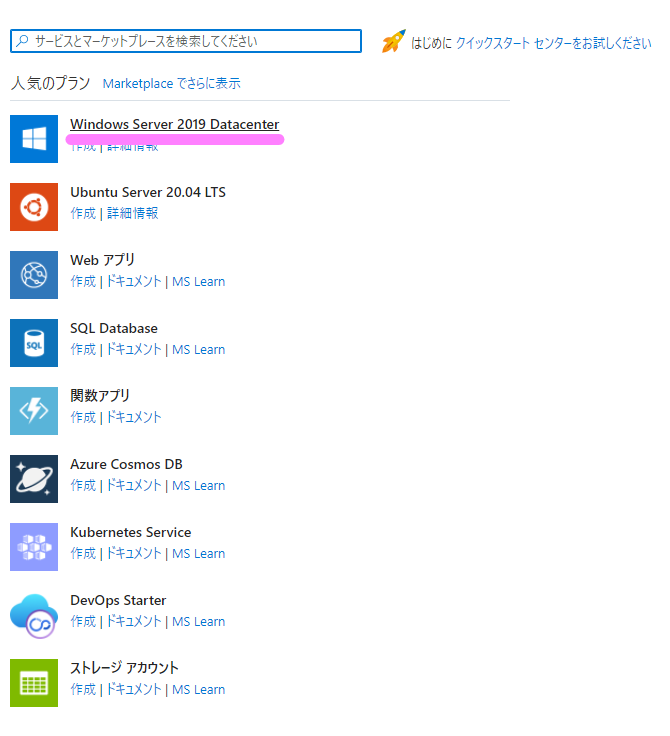670x736 pixels.
Task: Open ドキュメント link for ストレージ アカウント
Action: [x=134, y=690]
